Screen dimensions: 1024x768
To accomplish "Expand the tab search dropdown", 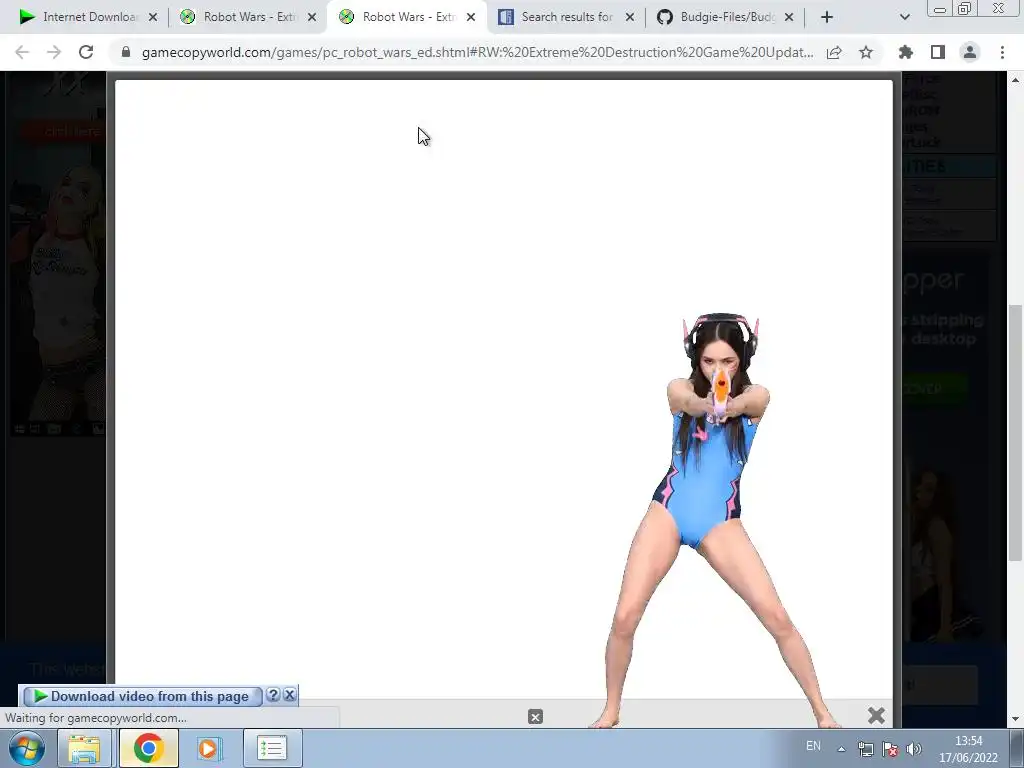I will (x=904, y=17).
